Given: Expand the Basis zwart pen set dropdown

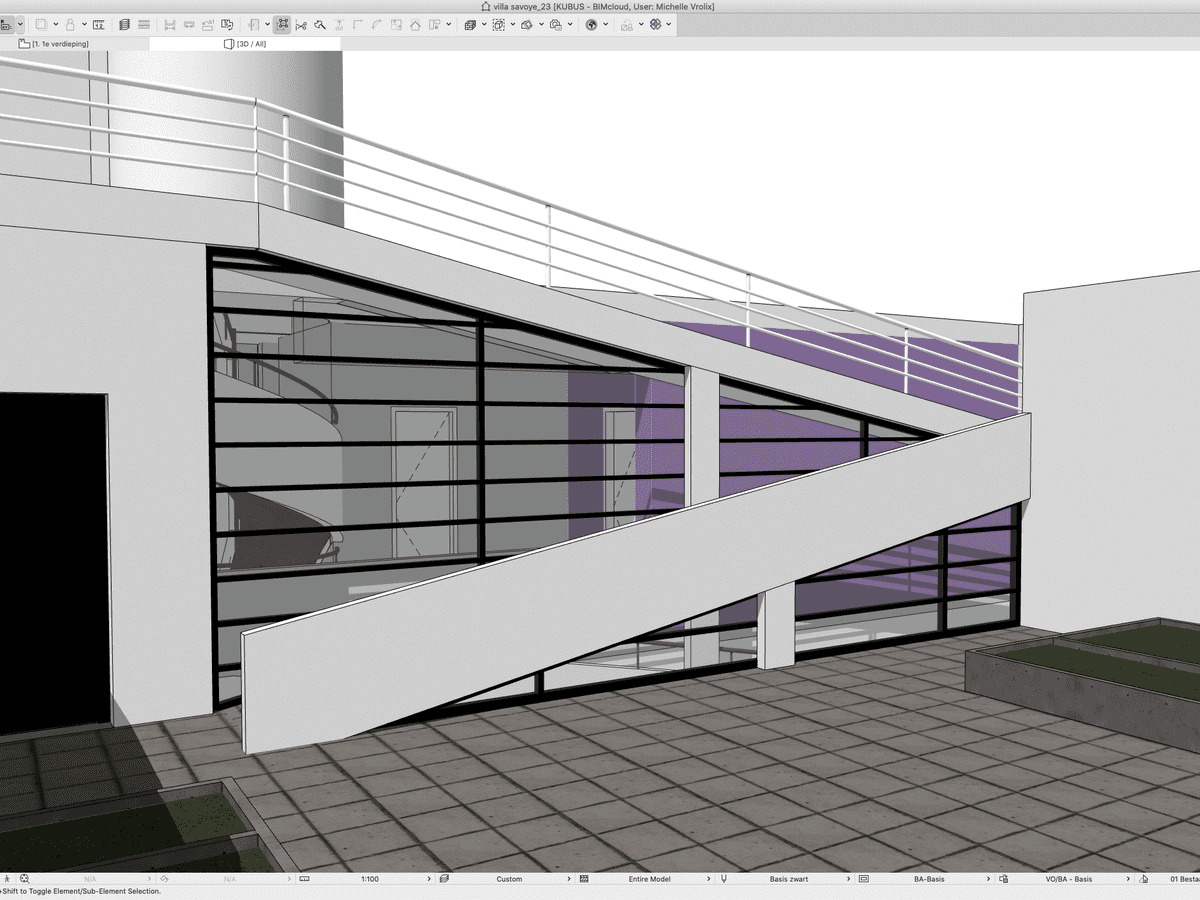Looking at the screenshot, I should point(789,879).
